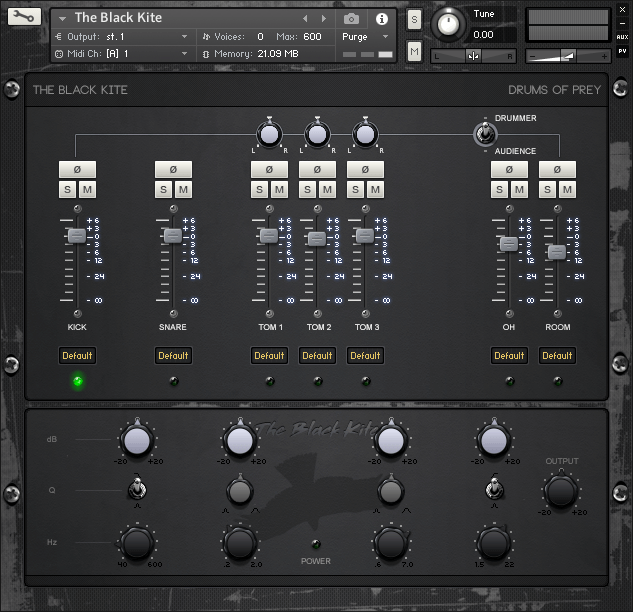633x612 pixels.
Task: Open the Midi Ch selector dropdown
Action: [184, 53]
